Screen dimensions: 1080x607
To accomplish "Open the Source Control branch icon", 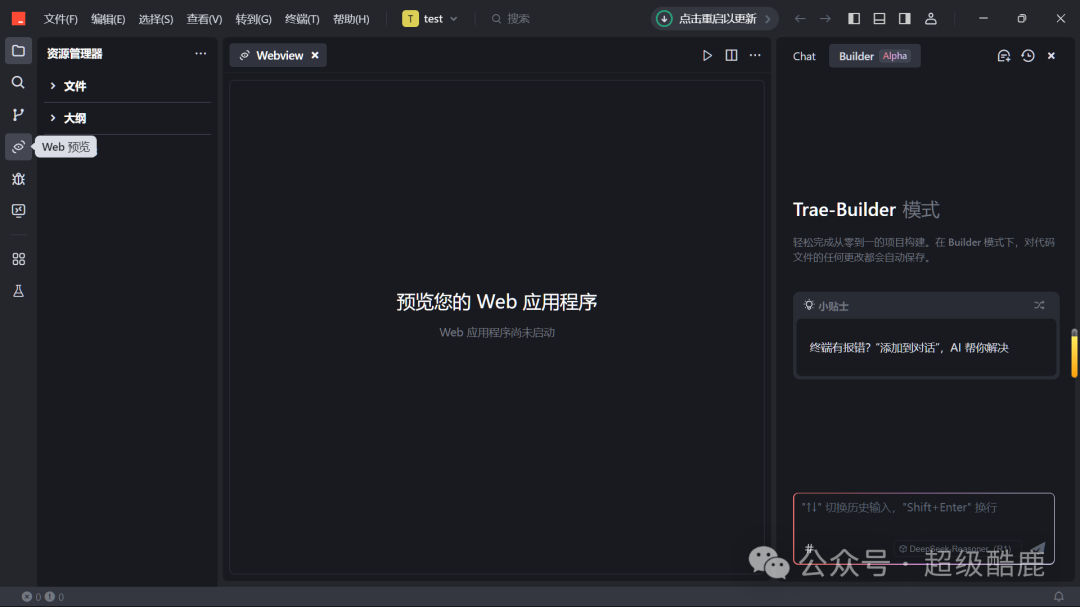I will point(19,114).
